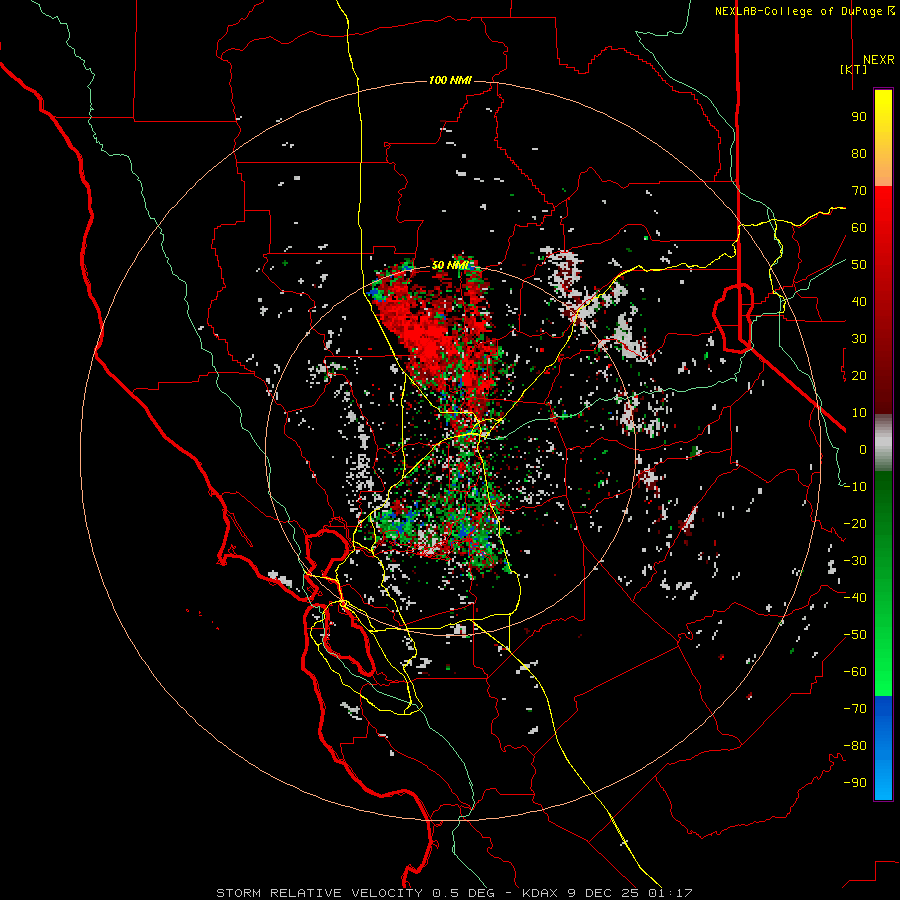Click the [KT] units label
900x900 pixels.
(x=853, y=69)
